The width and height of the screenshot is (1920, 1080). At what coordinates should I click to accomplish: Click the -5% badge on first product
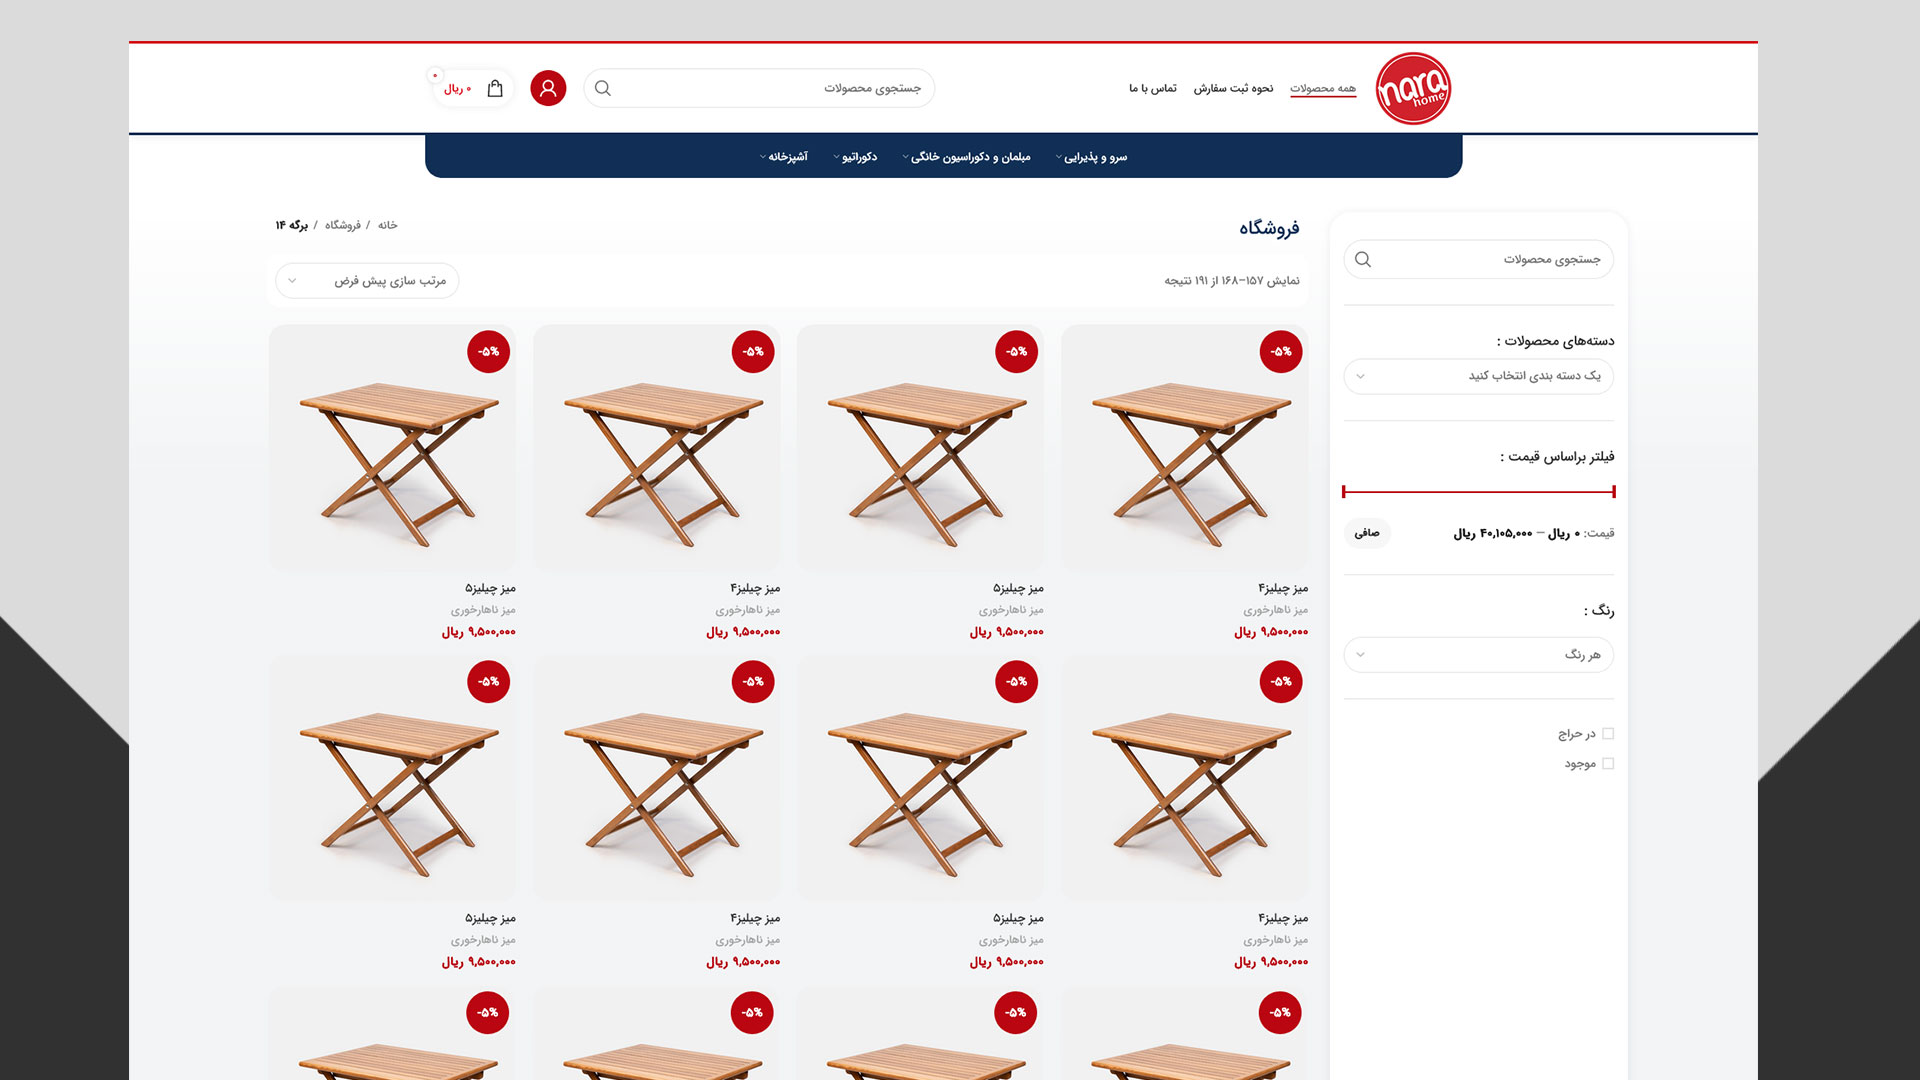tap(1281, 352)
